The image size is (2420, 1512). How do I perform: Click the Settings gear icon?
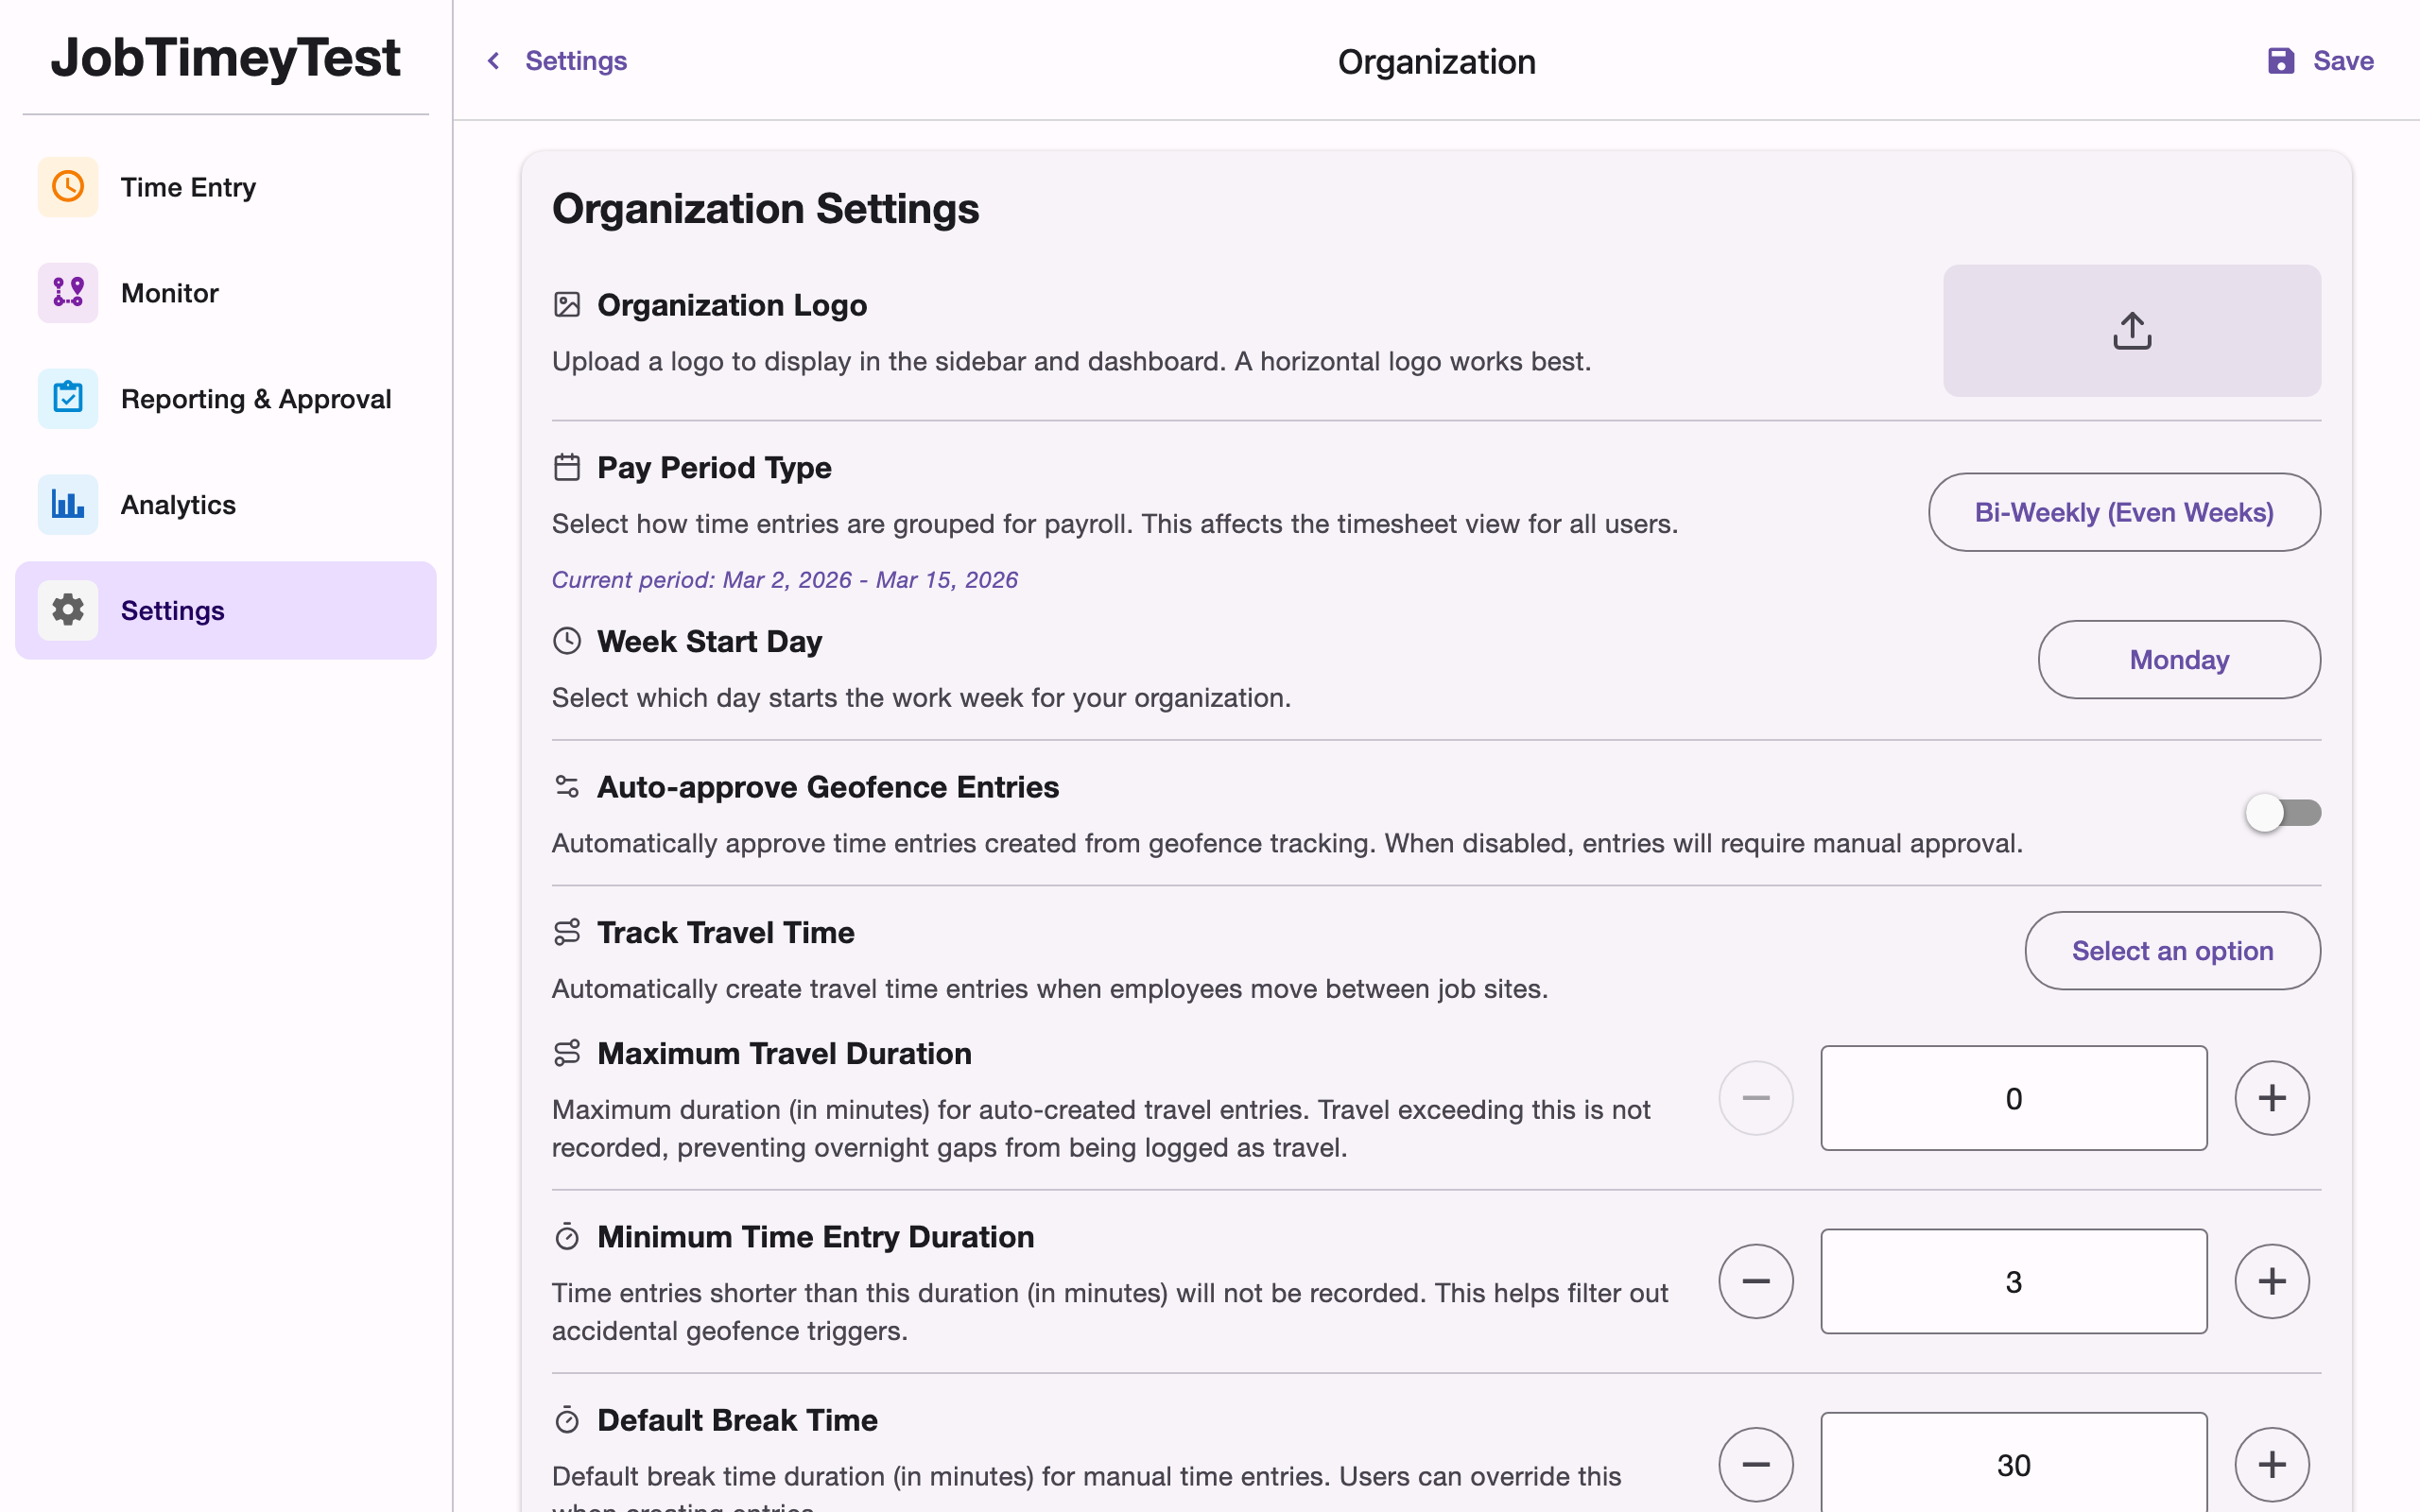coord(67,610)
